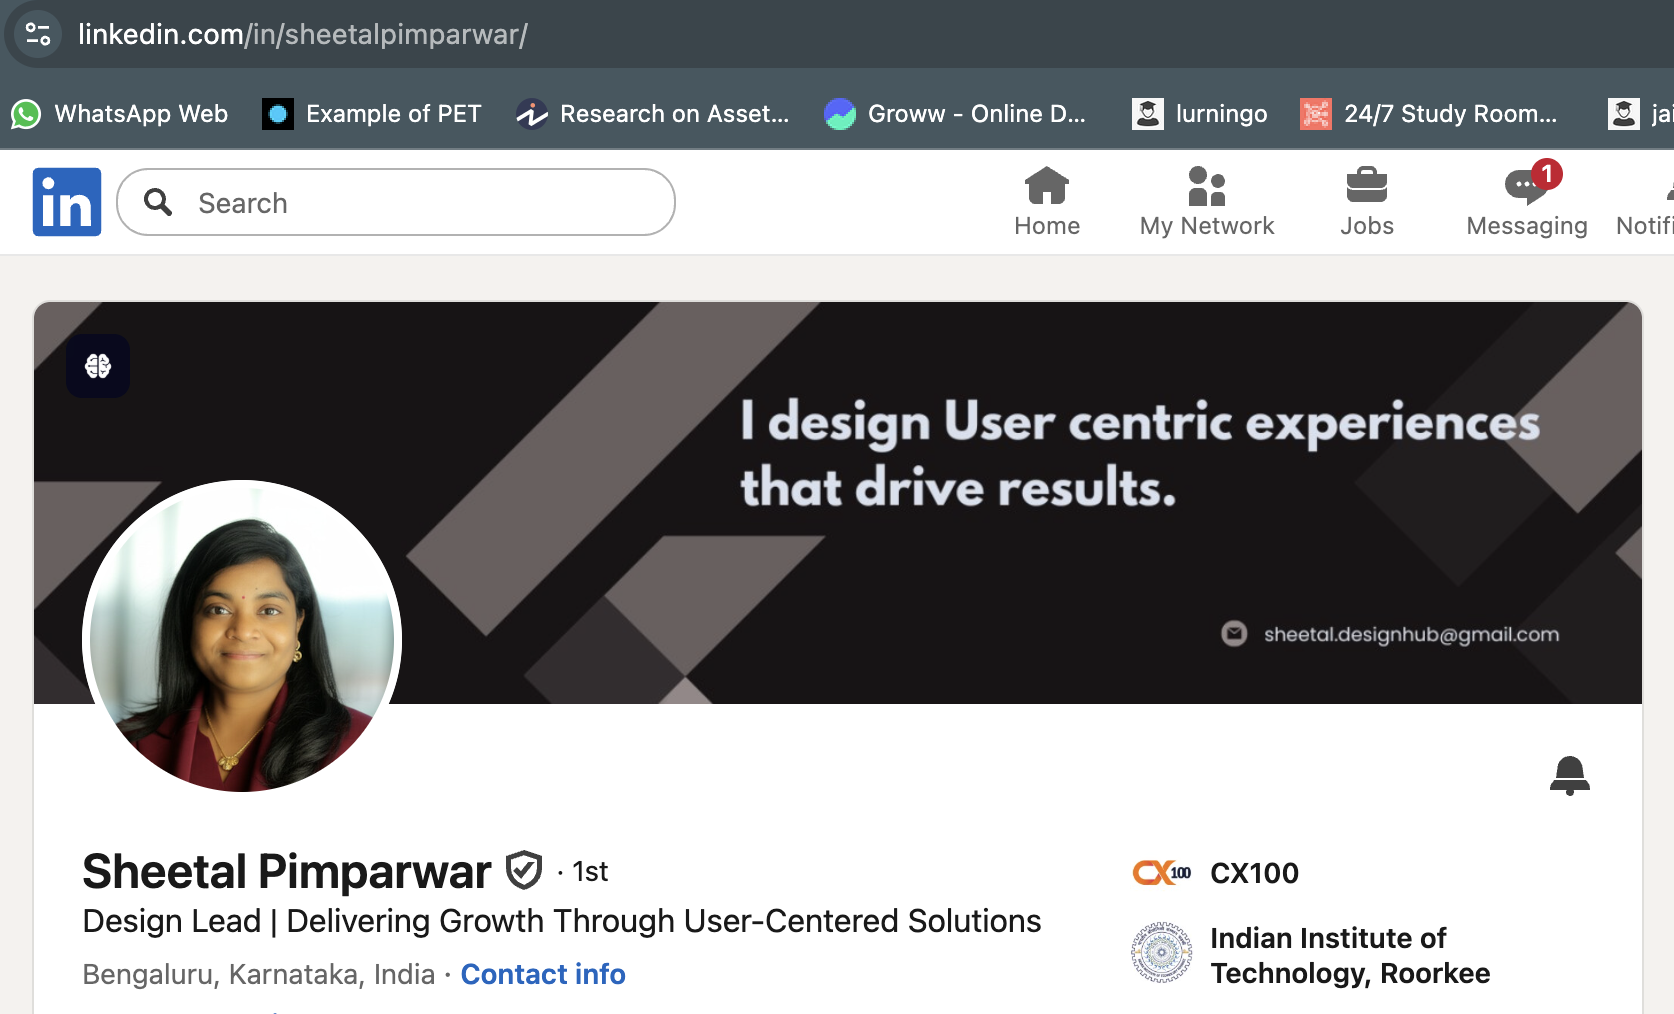Open the Groww bookmark
Viewport: 1674px width, 1014px height.
[954, 113]
